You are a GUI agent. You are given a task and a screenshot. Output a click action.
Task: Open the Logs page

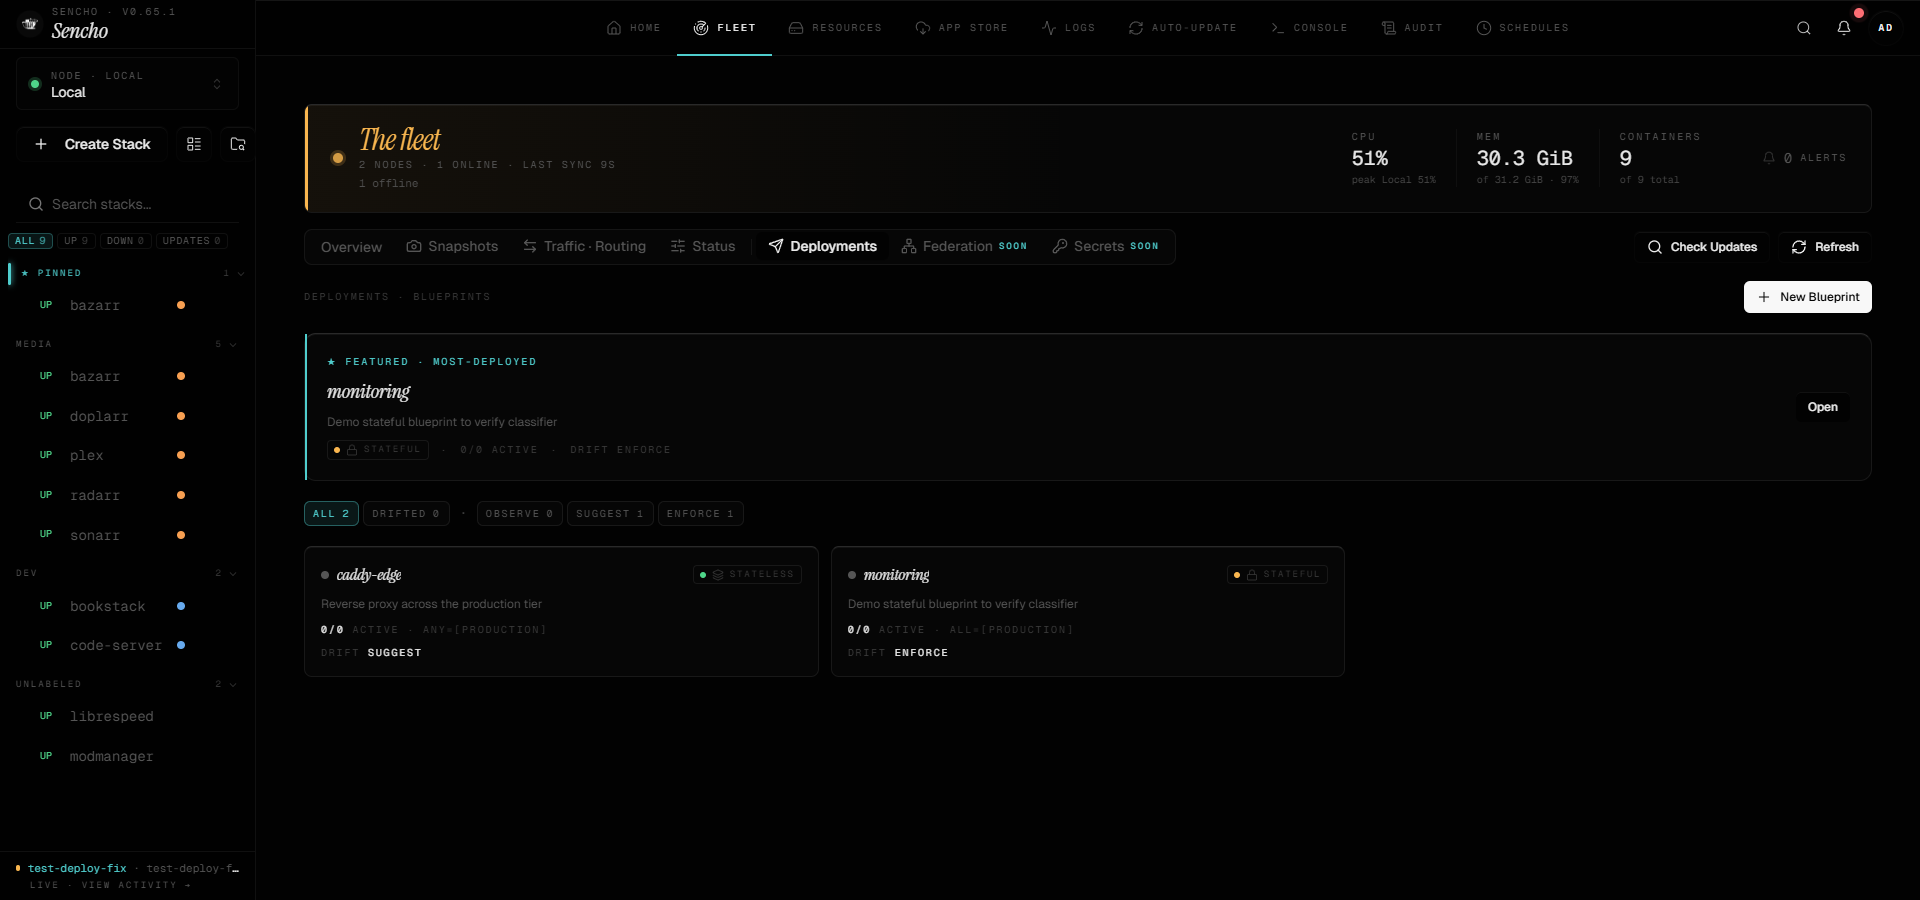pyautogui.click(x=1068, y=28)
